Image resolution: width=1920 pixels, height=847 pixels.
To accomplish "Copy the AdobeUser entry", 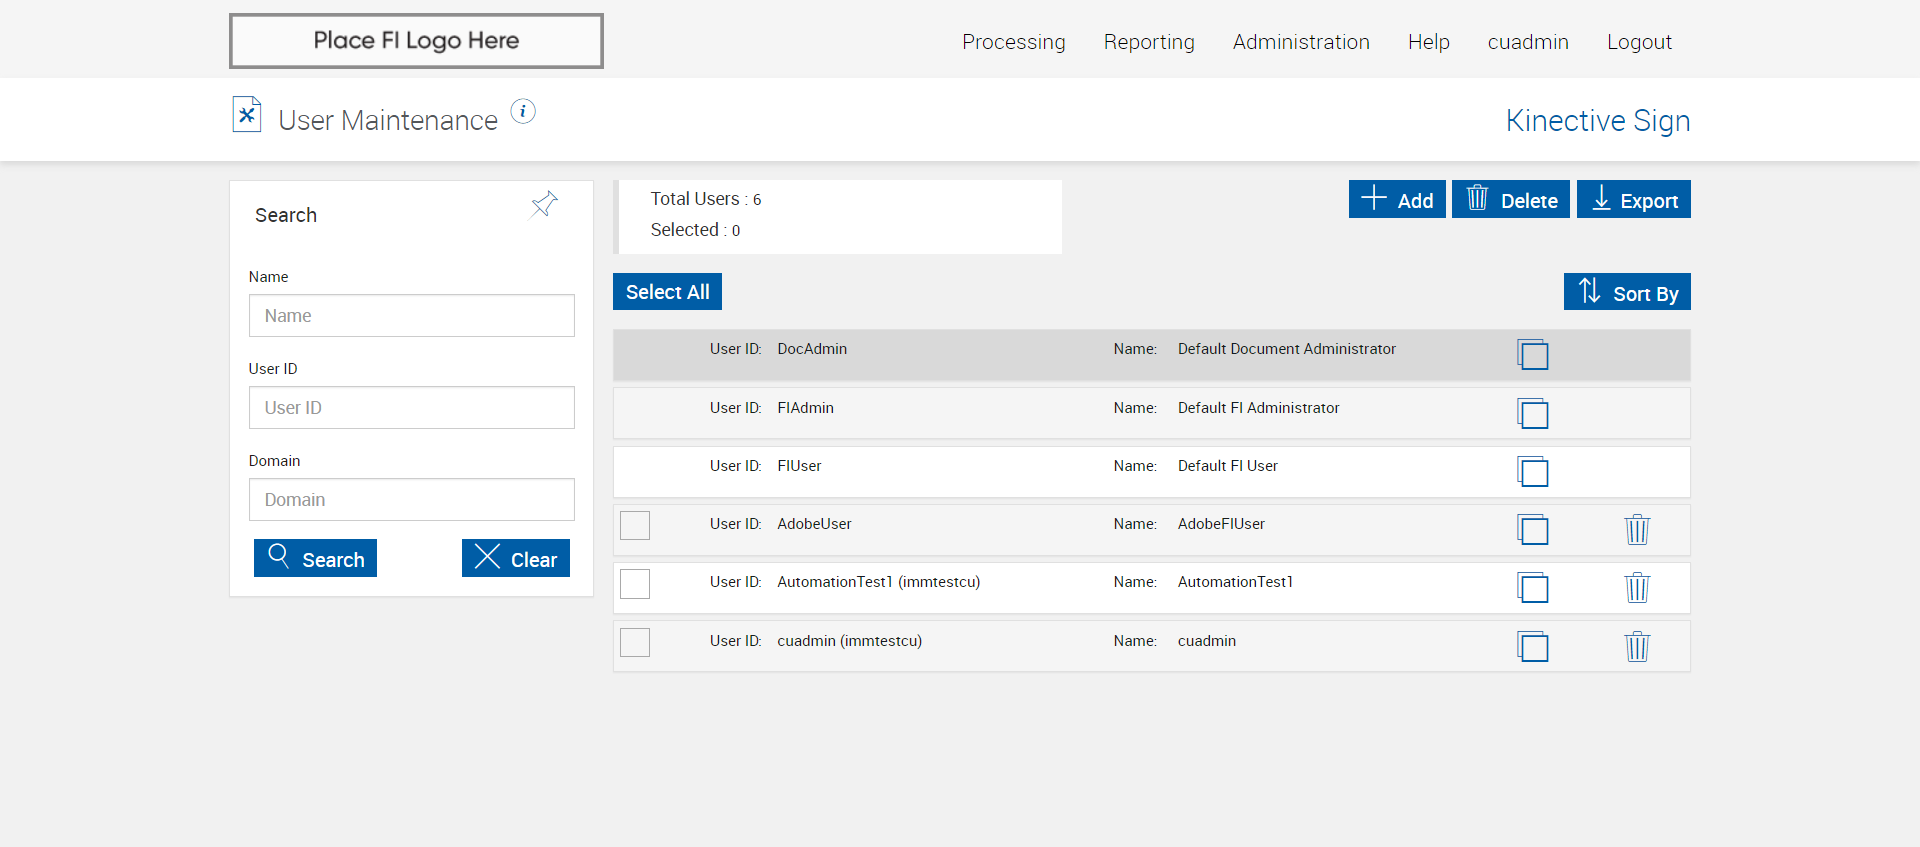I will point(1532,529).
